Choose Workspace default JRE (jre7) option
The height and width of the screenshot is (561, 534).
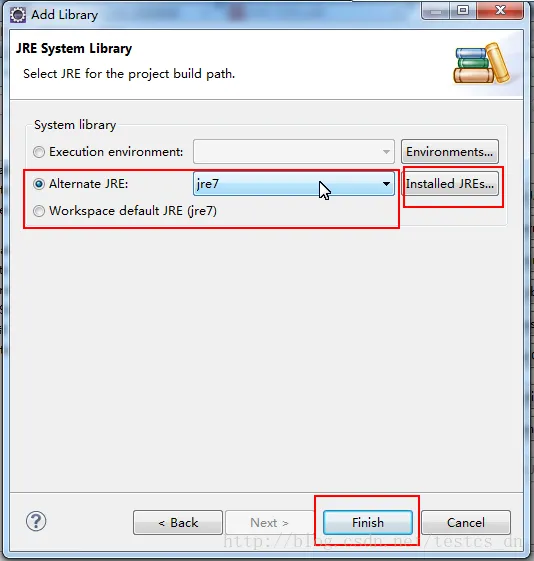[x=125, y=211]
